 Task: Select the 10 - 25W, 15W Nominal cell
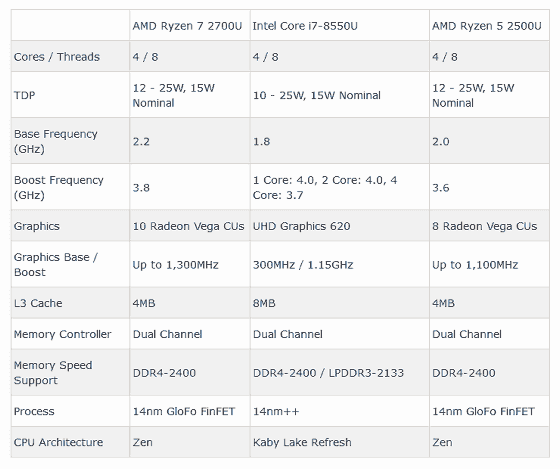click(x=339, y=95)
